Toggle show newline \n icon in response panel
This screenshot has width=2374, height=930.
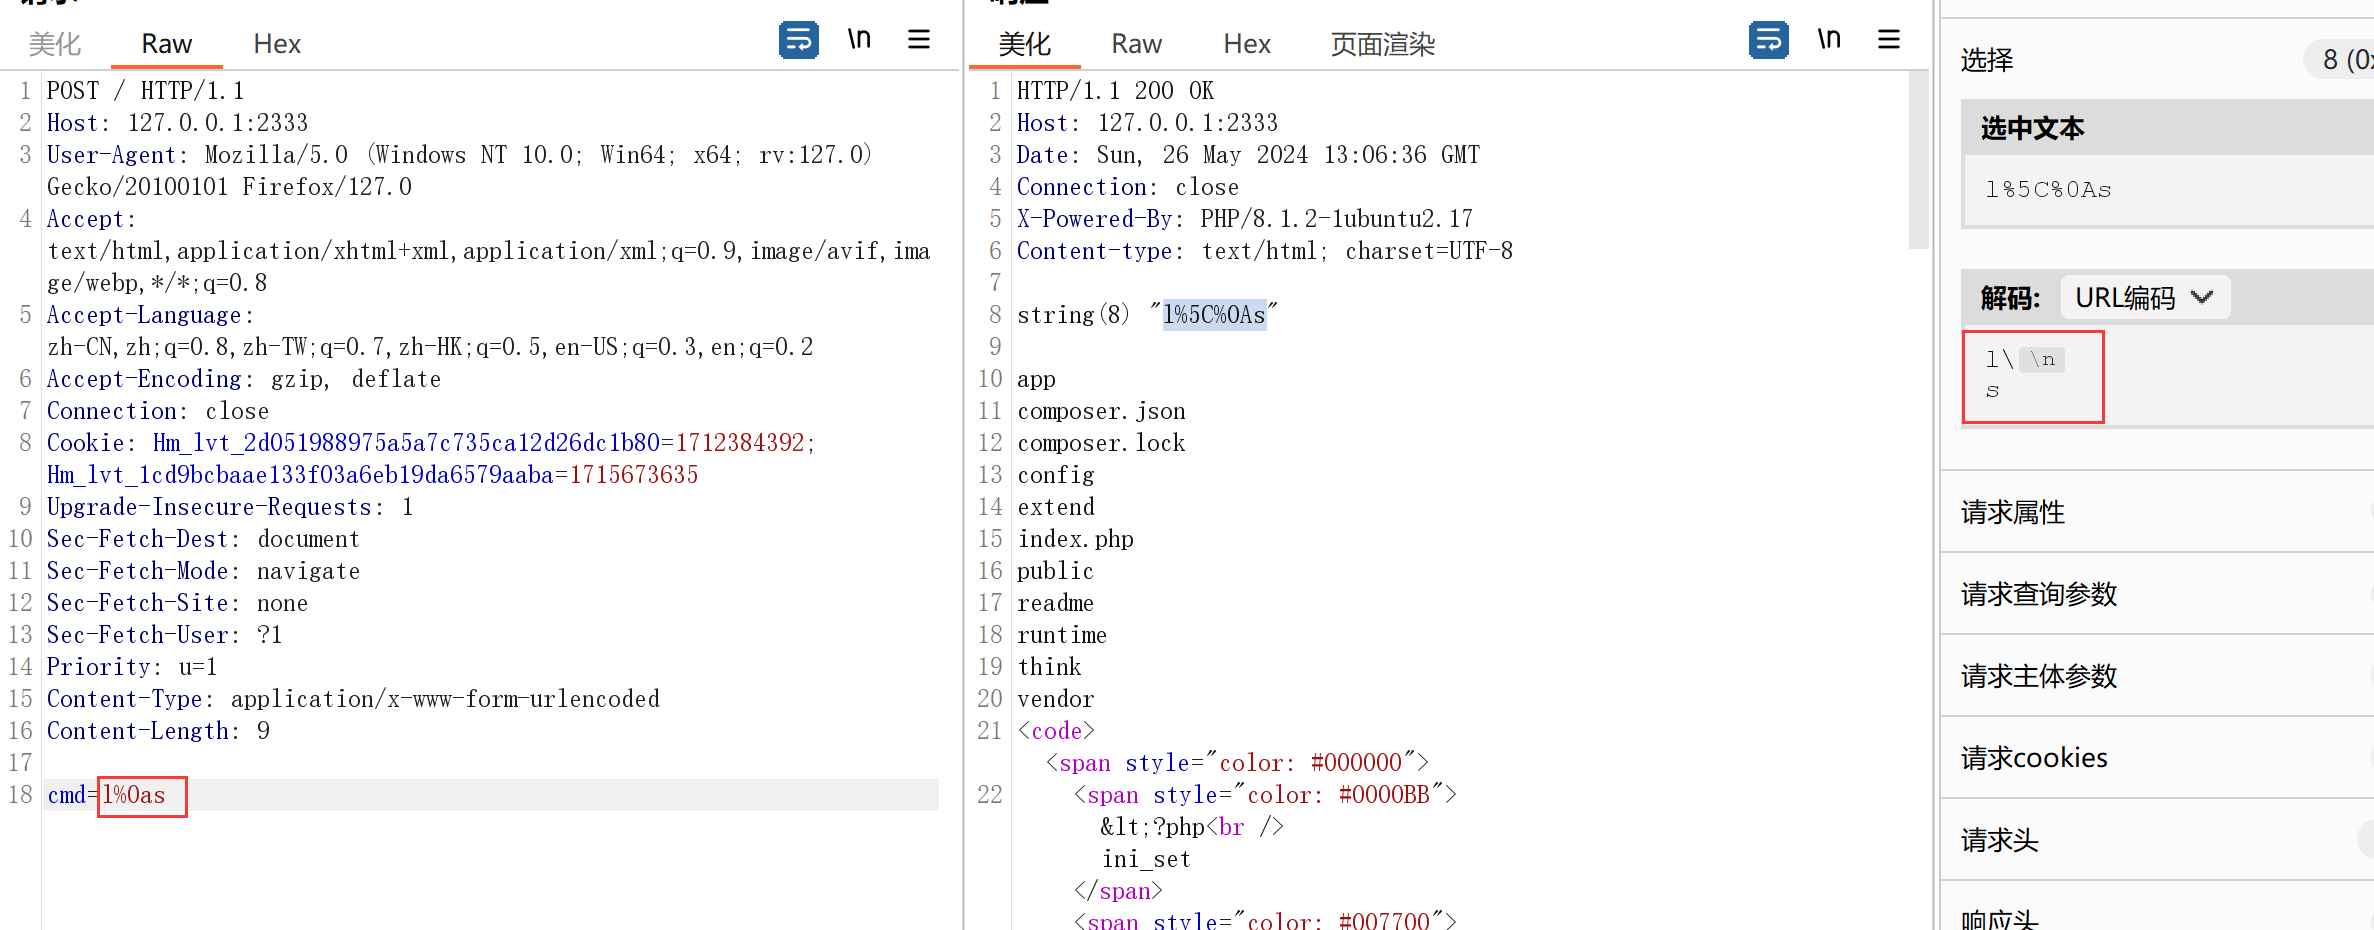coord(1829,40)
